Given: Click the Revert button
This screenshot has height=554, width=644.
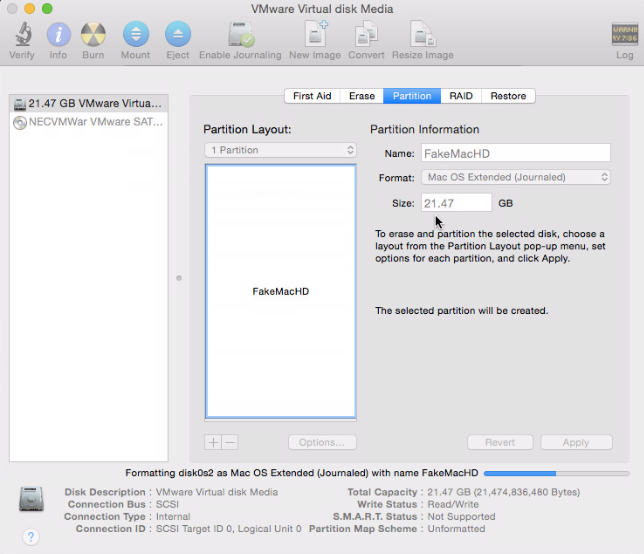Looking at the screenshot, I should pos(500,442).
